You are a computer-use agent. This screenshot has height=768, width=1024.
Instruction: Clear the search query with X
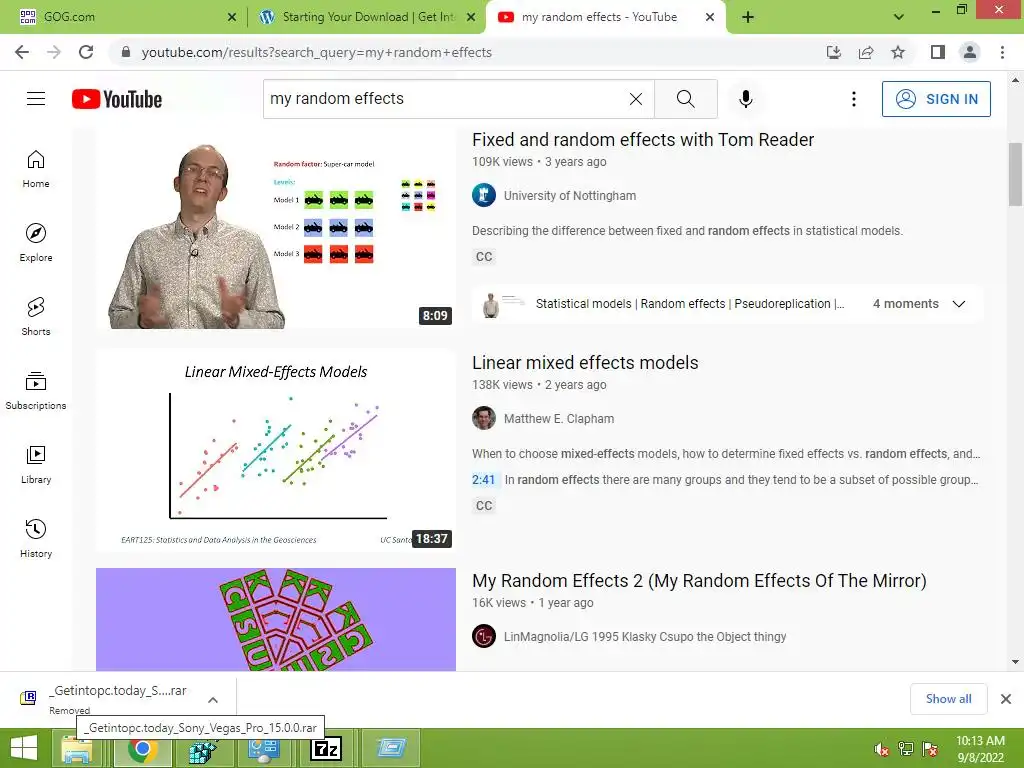click(635, 99)
